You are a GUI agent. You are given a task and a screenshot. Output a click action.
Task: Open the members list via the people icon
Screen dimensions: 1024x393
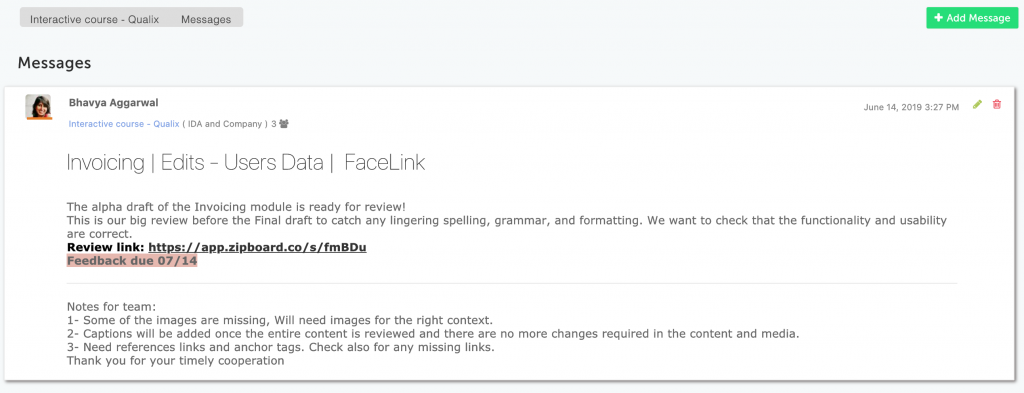tap(284, 123)
